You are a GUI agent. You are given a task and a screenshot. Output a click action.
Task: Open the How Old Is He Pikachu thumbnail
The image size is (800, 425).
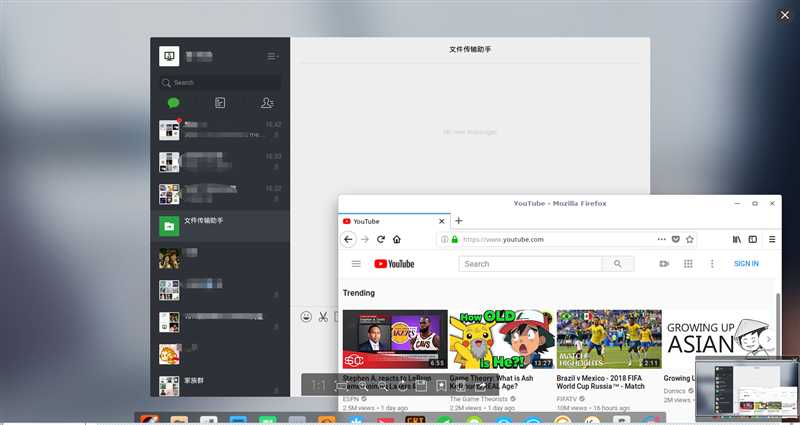[502, 339]
